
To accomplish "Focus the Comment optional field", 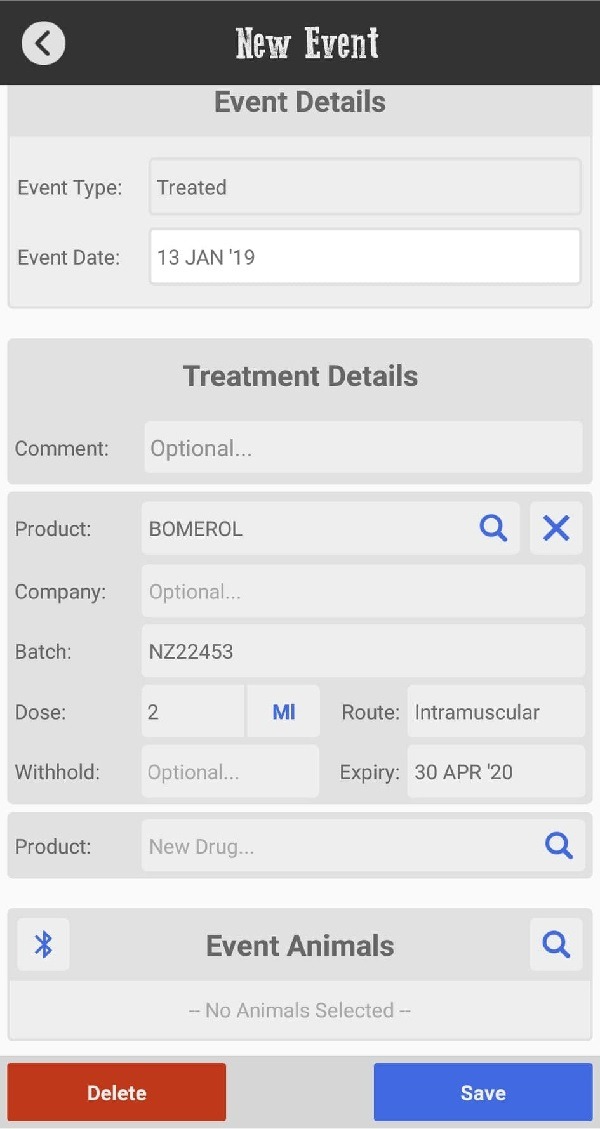I will point(363,448).
